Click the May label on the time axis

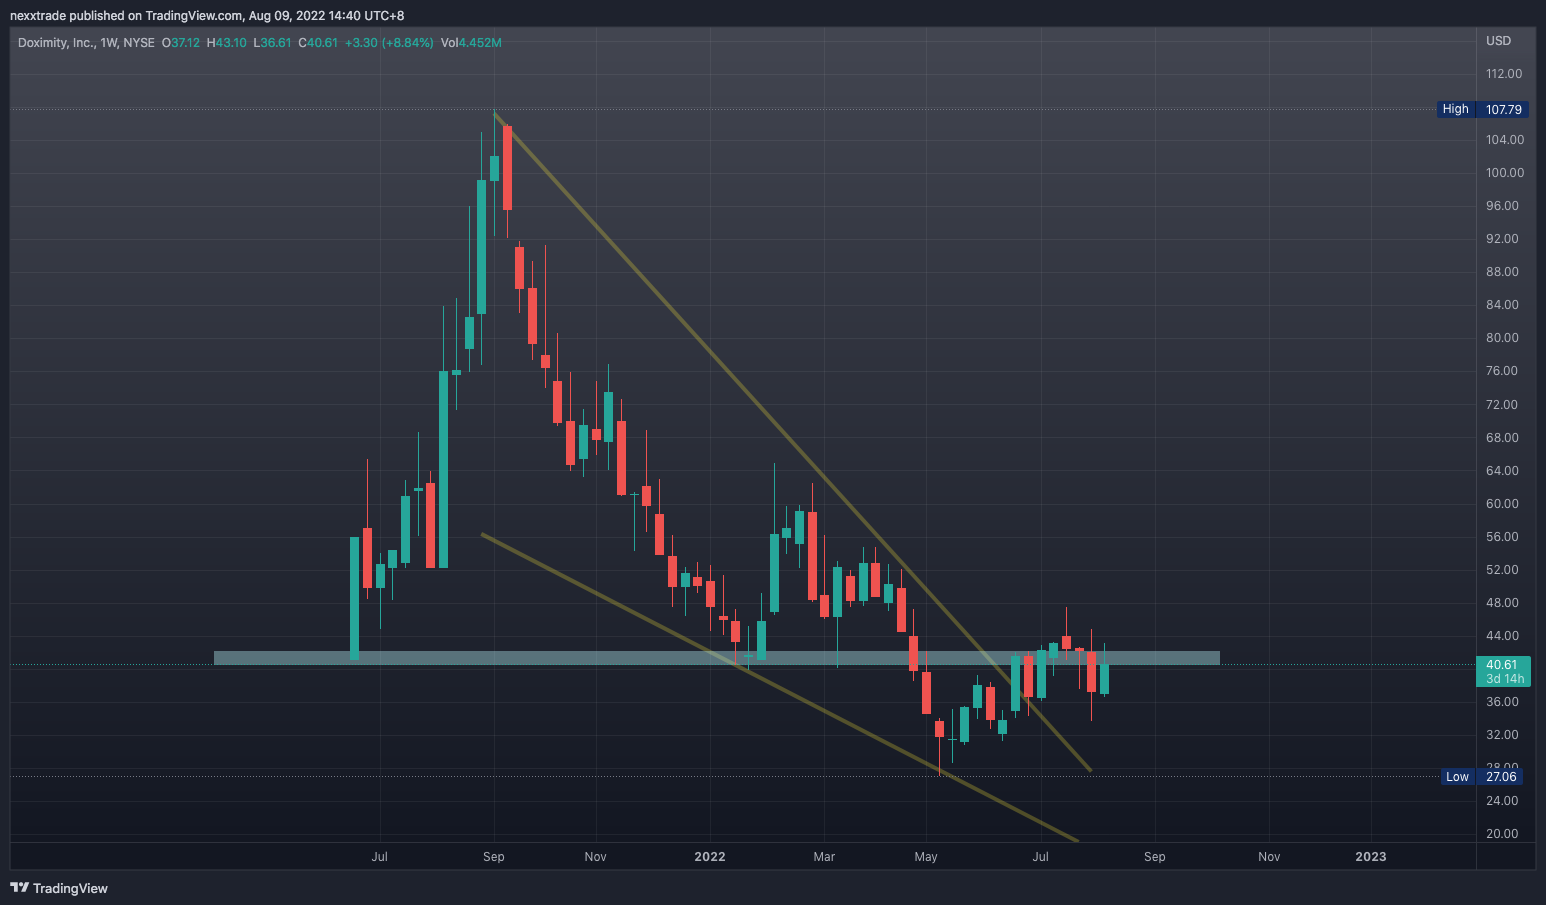click(x=926, y=857)
